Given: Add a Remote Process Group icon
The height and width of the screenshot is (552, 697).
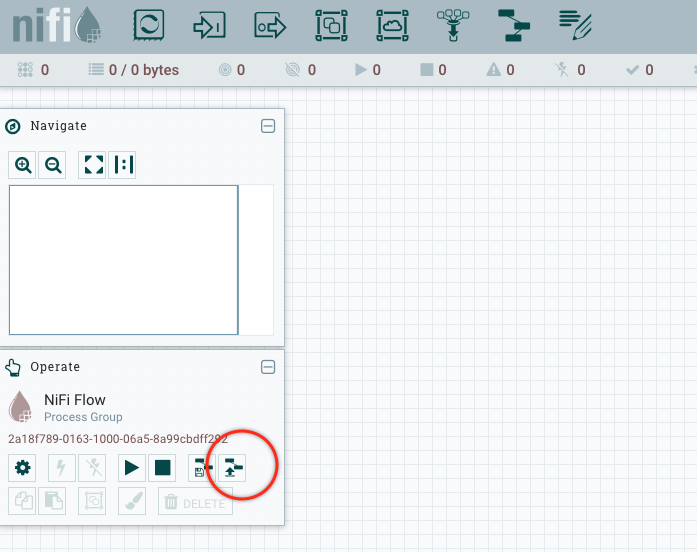Looking at the screenshot, I should point(392,25).
